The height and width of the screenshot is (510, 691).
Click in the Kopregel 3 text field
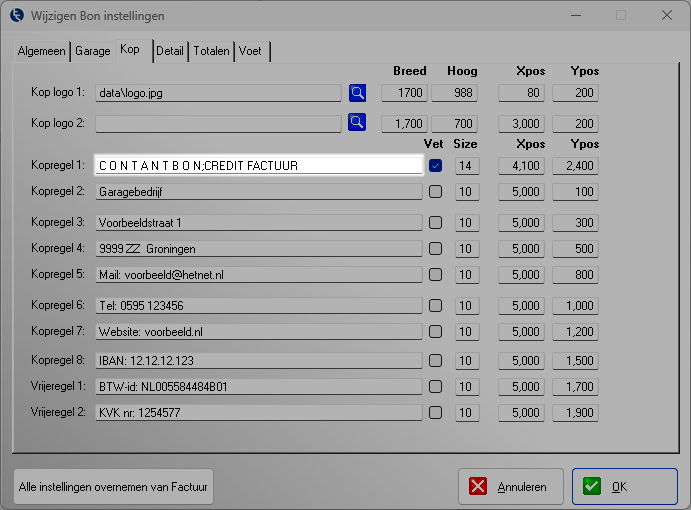(259, 223)
